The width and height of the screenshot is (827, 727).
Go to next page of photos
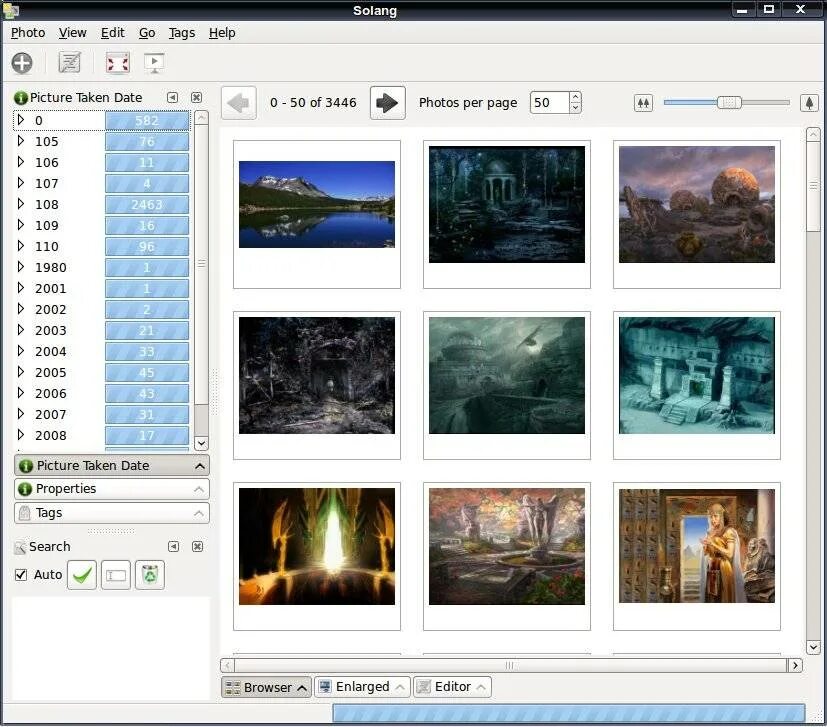pos(388,103)
